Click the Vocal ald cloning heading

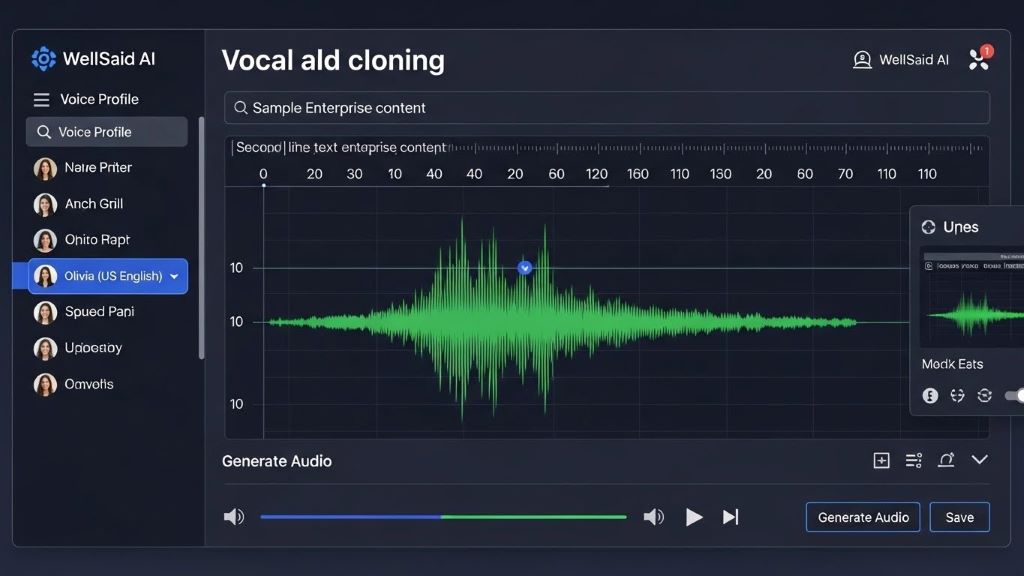tap(333, 60)
